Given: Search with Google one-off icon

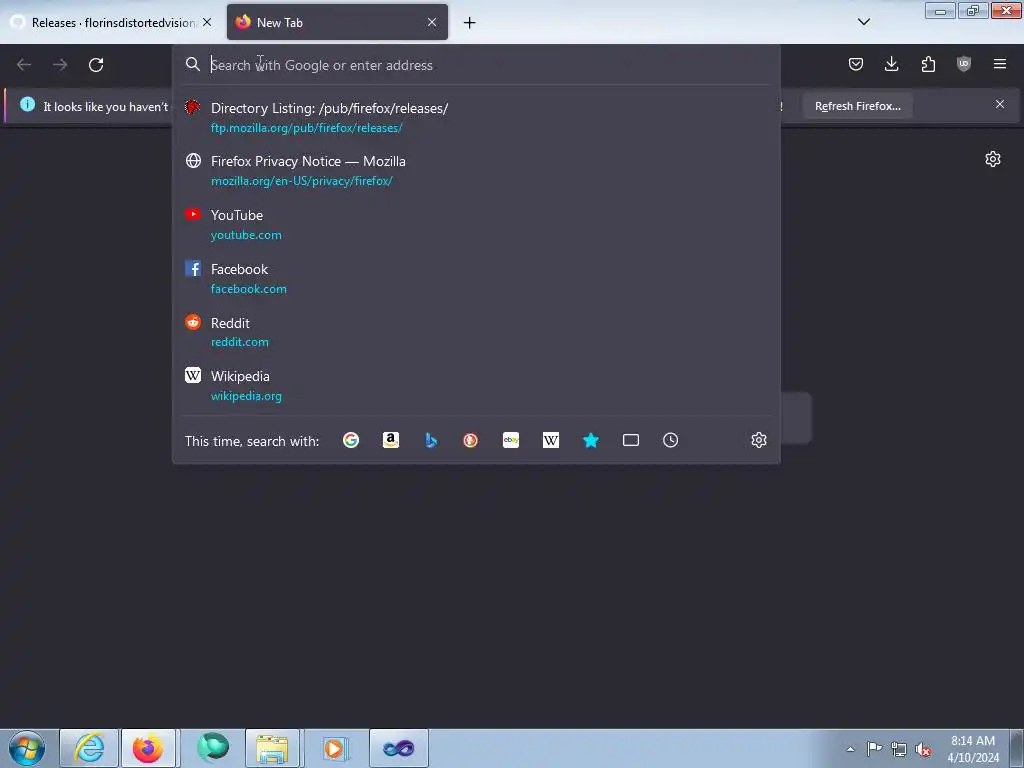Looking at the screenshot, I should 351,440.
